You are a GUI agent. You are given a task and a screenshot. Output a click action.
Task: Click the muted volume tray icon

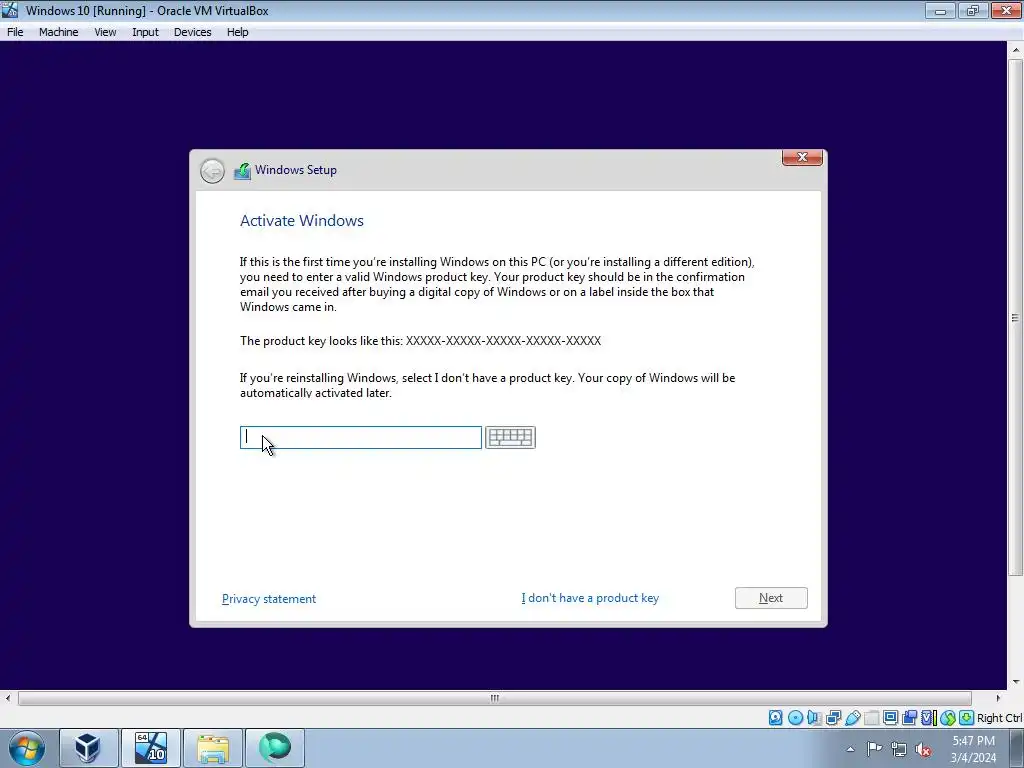923,749
